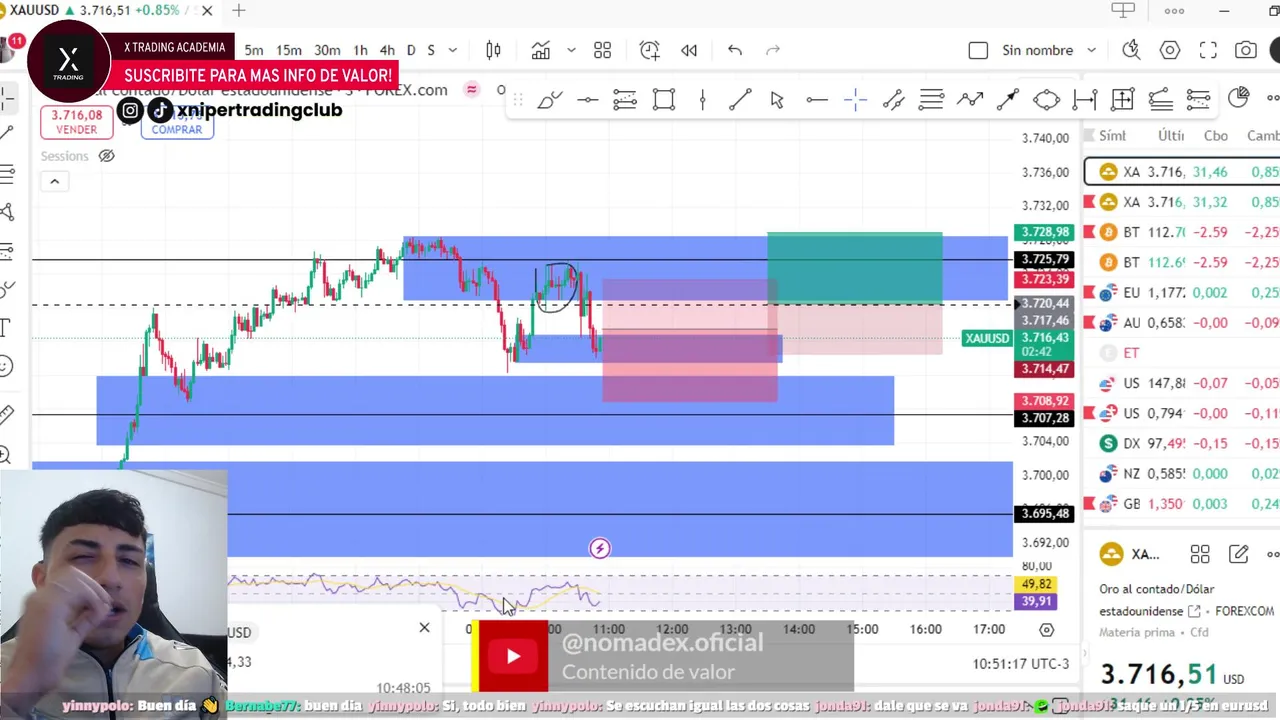Viewport: 1280px width, 720px height.
Task: Switch to the 4h timeframe
Action: point(387,50)
